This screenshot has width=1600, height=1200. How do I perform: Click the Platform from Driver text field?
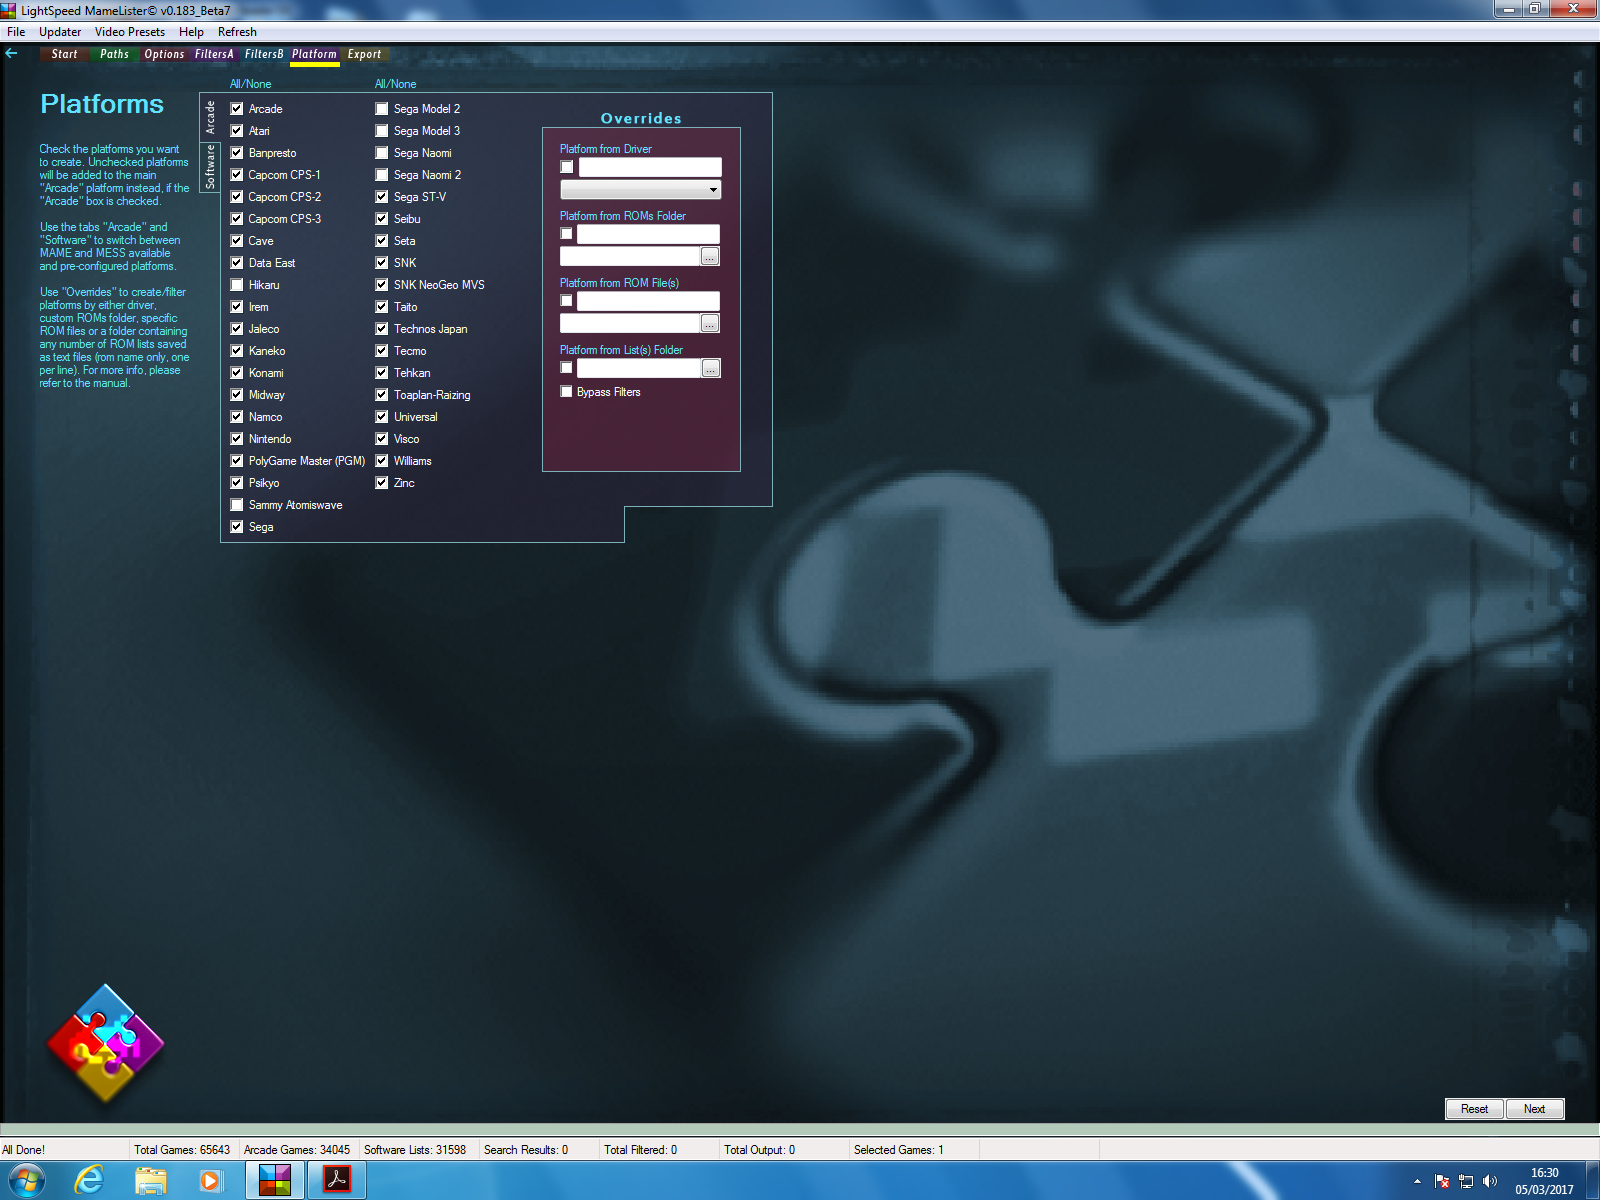point(650,167)
